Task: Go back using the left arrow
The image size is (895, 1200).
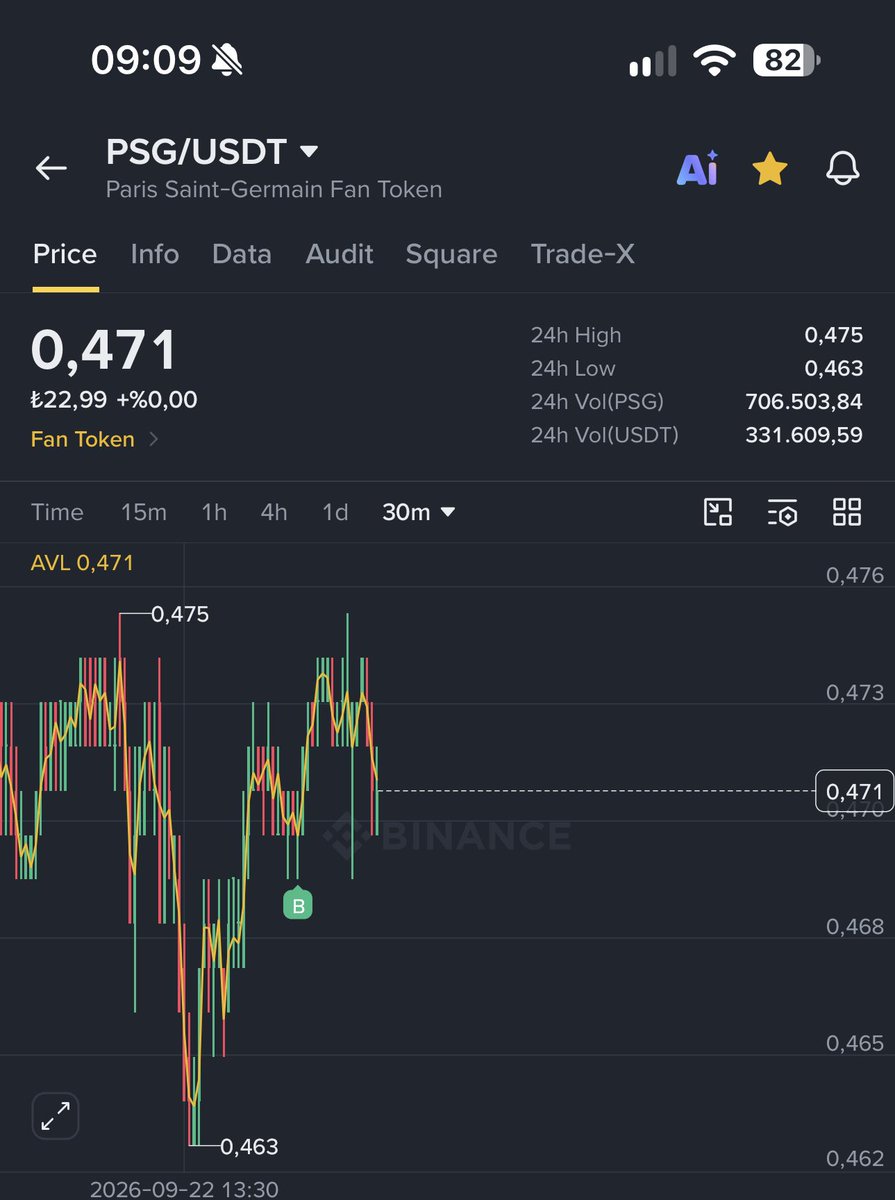Action: click(51, 168)
